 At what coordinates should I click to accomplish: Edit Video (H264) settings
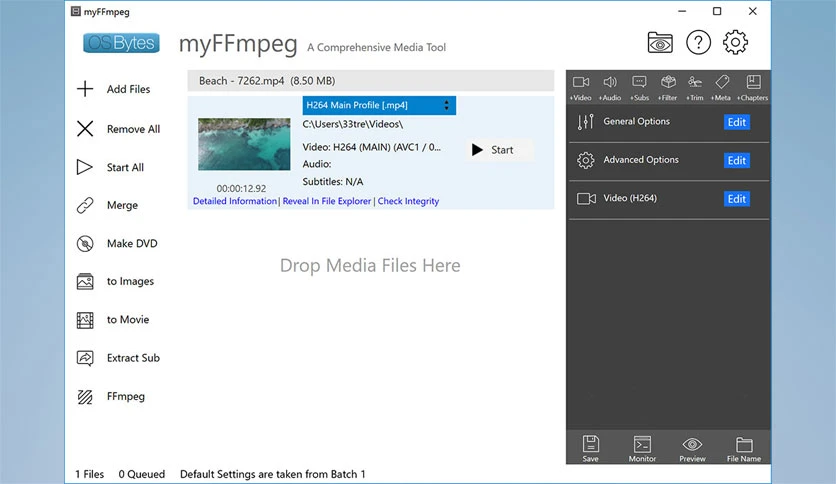[737, 199]
